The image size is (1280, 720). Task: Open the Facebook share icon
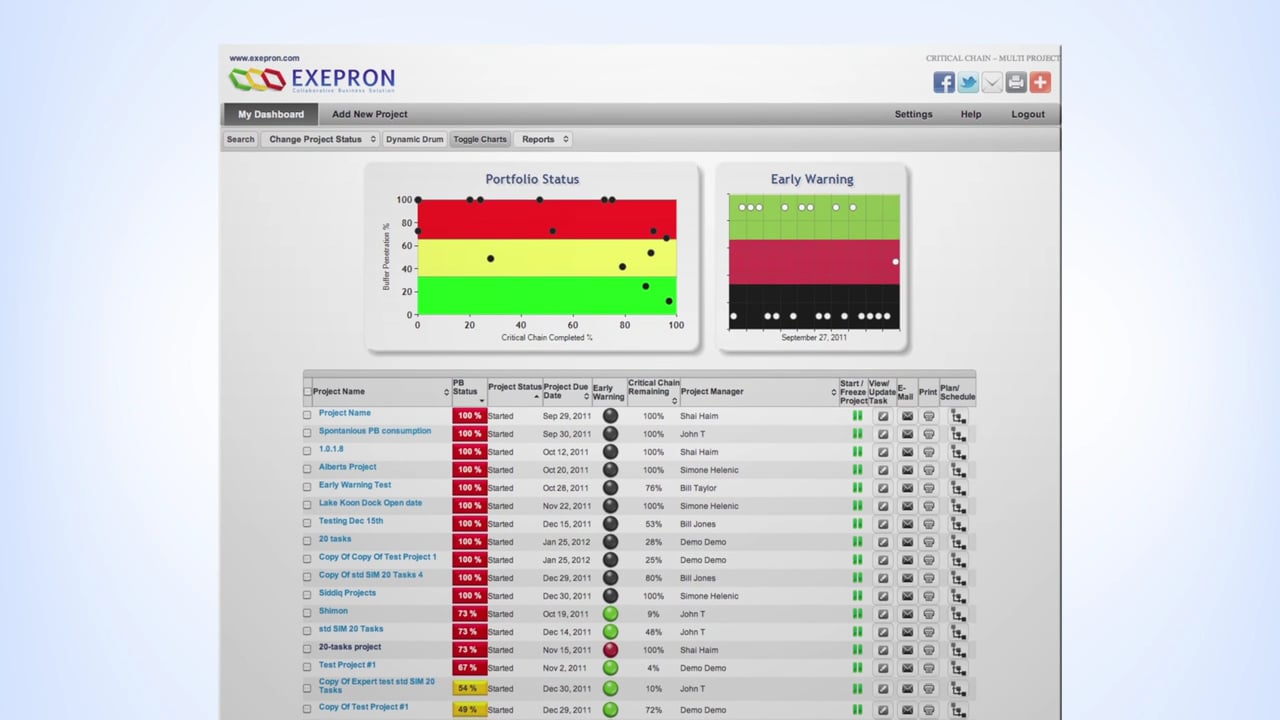tap(943, 83)
